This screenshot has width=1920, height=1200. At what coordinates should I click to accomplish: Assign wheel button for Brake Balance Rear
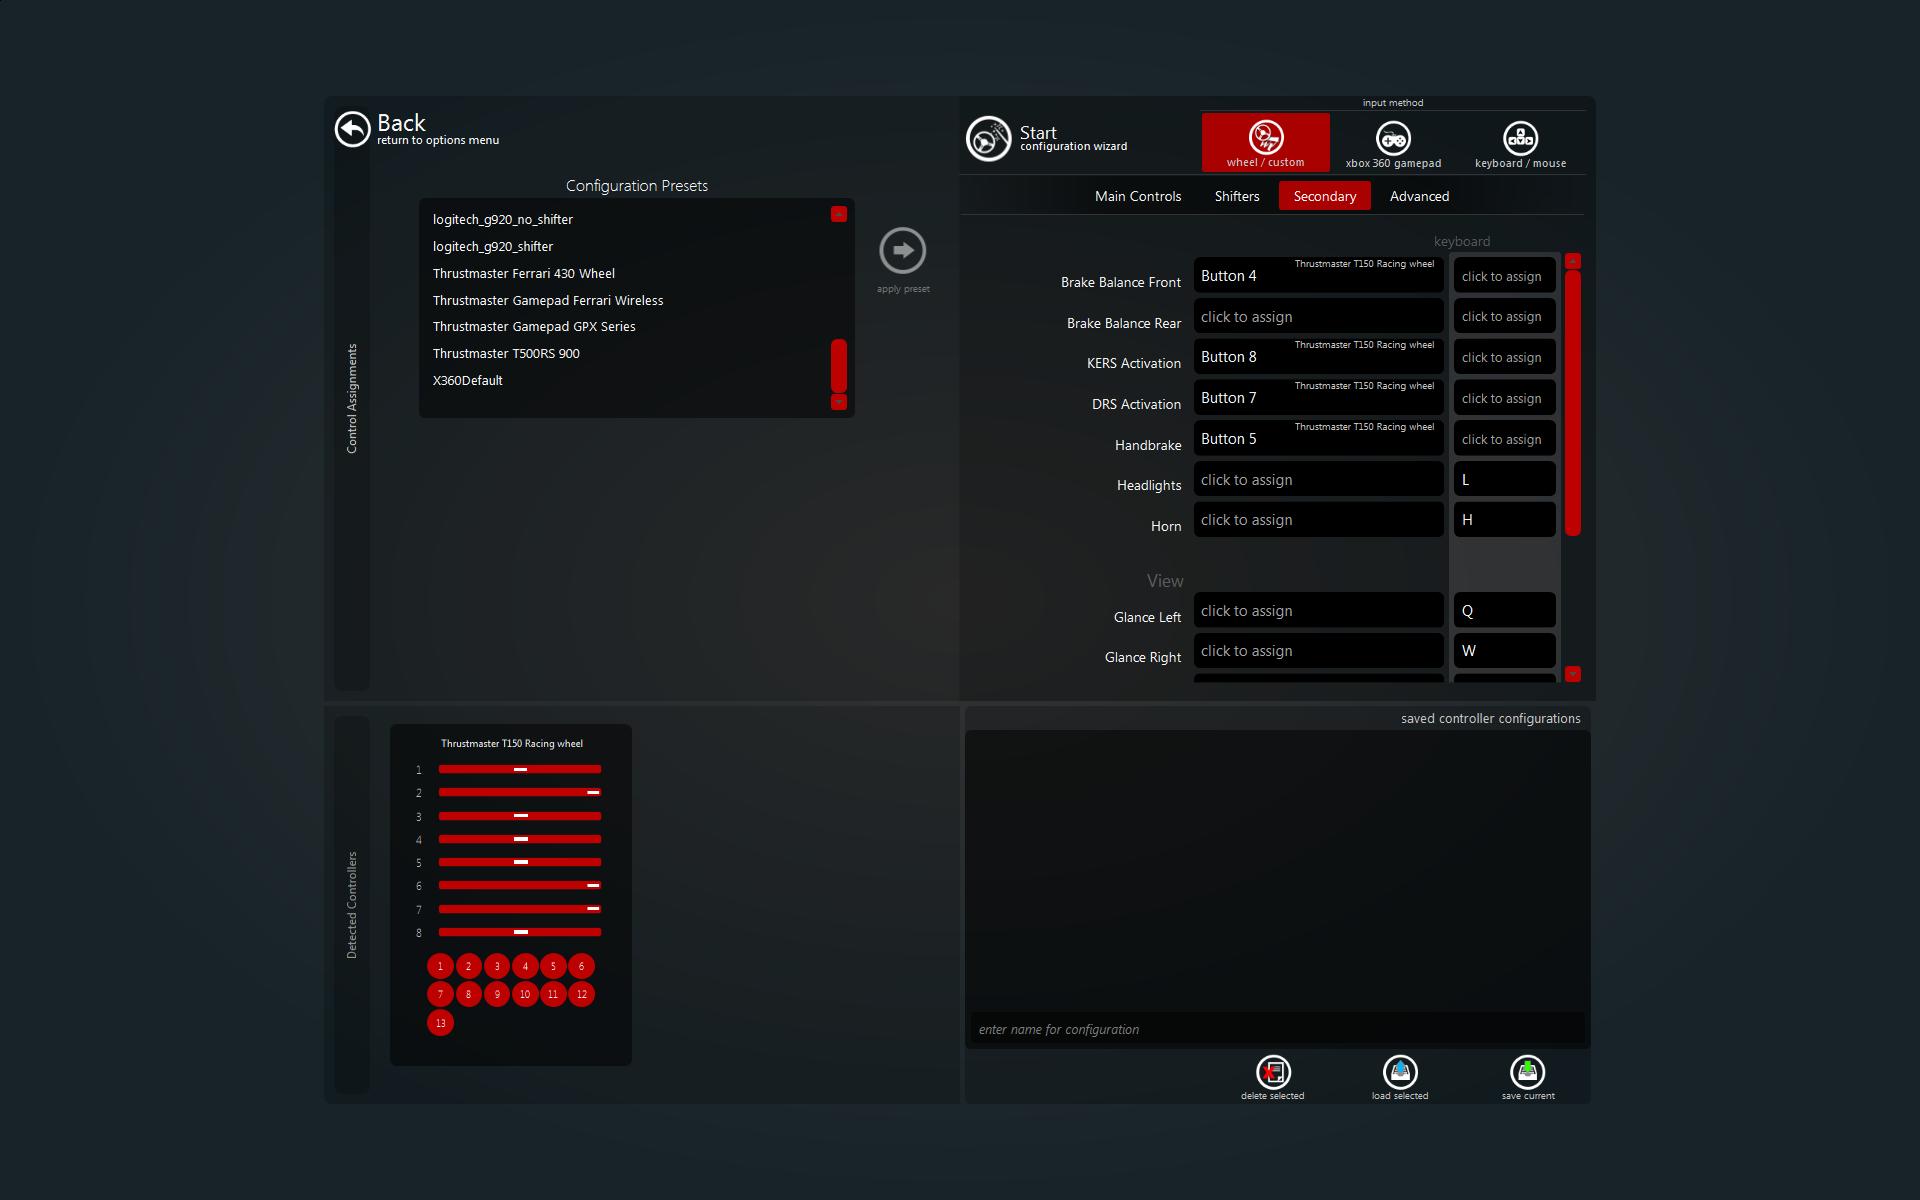[x=1317, y=317]
